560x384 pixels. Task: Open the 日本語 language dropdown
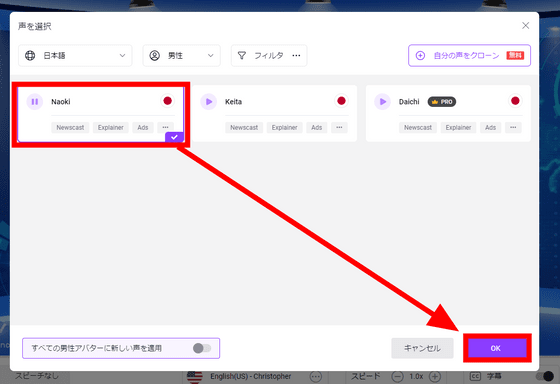75,56
